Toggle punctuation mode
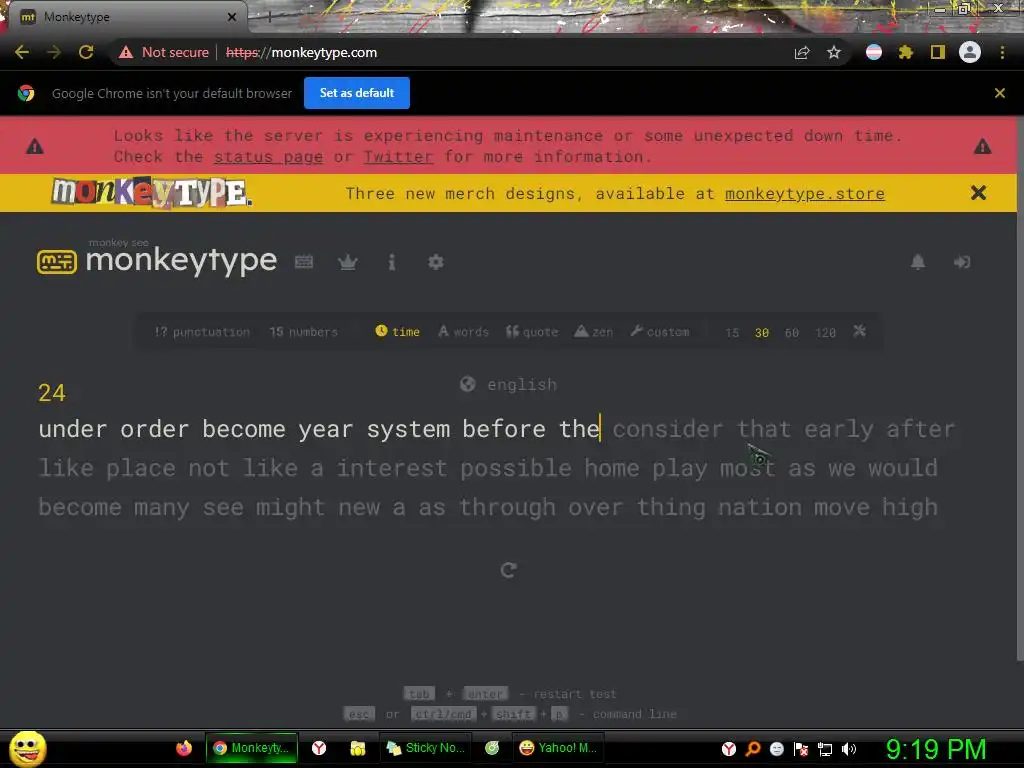This screenshot has height=768, width=1024. click(202, 332)
